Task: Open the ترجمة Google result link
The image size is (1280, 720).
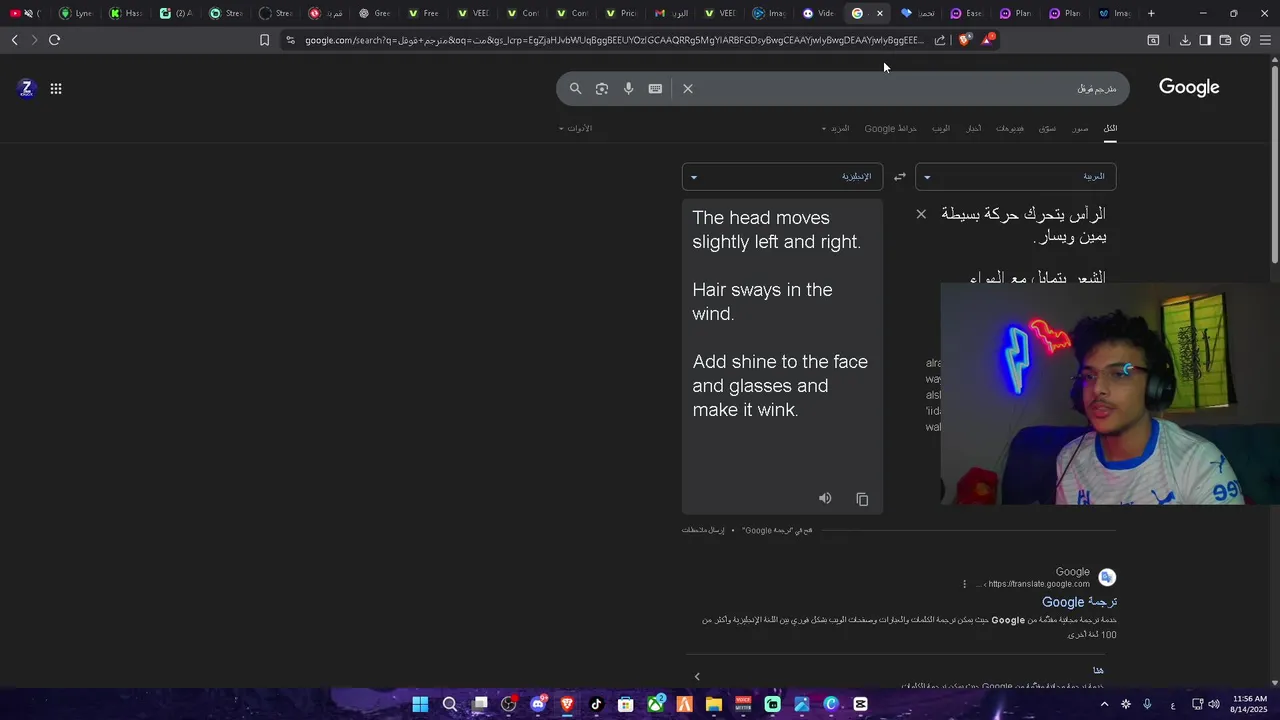Action: (x=1079, y=602)
